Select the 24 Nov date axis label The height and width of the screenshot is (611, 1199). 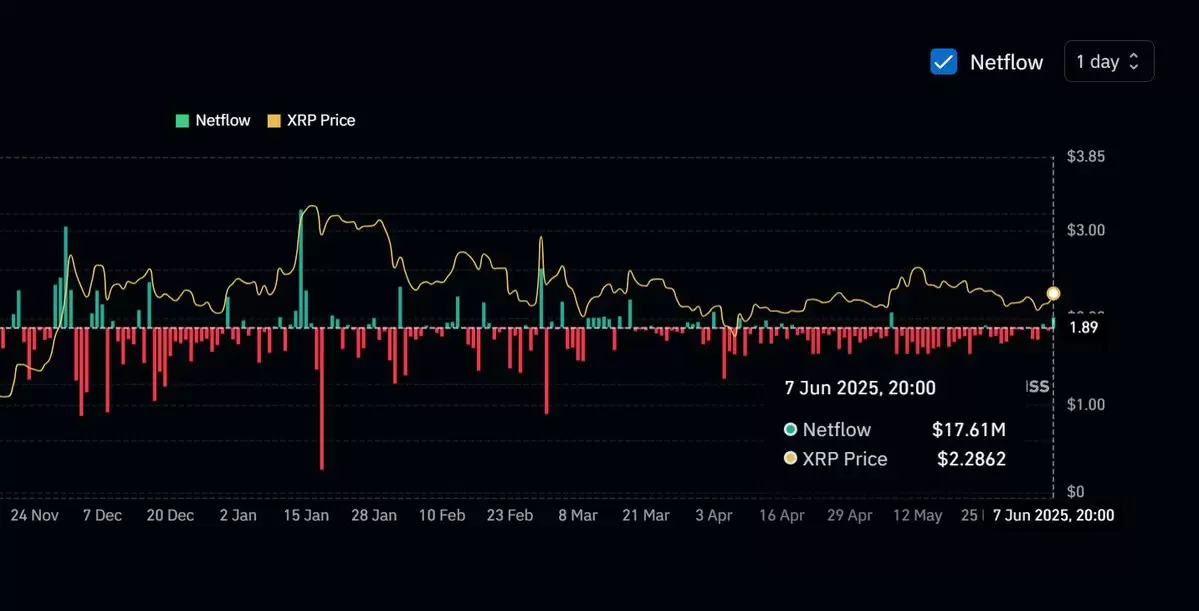click(35, 515)
